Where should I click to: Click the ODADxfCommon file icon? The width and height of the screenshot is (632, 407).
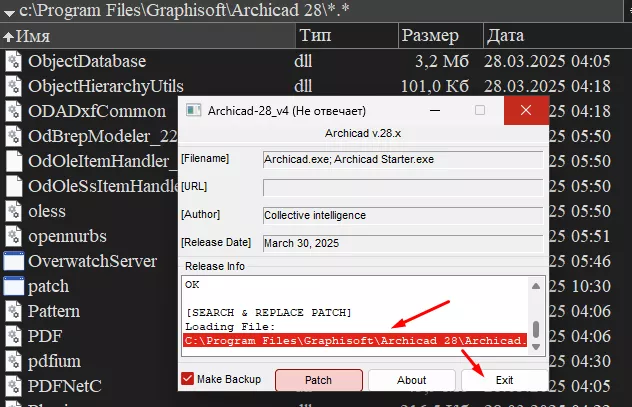[14, 111]
